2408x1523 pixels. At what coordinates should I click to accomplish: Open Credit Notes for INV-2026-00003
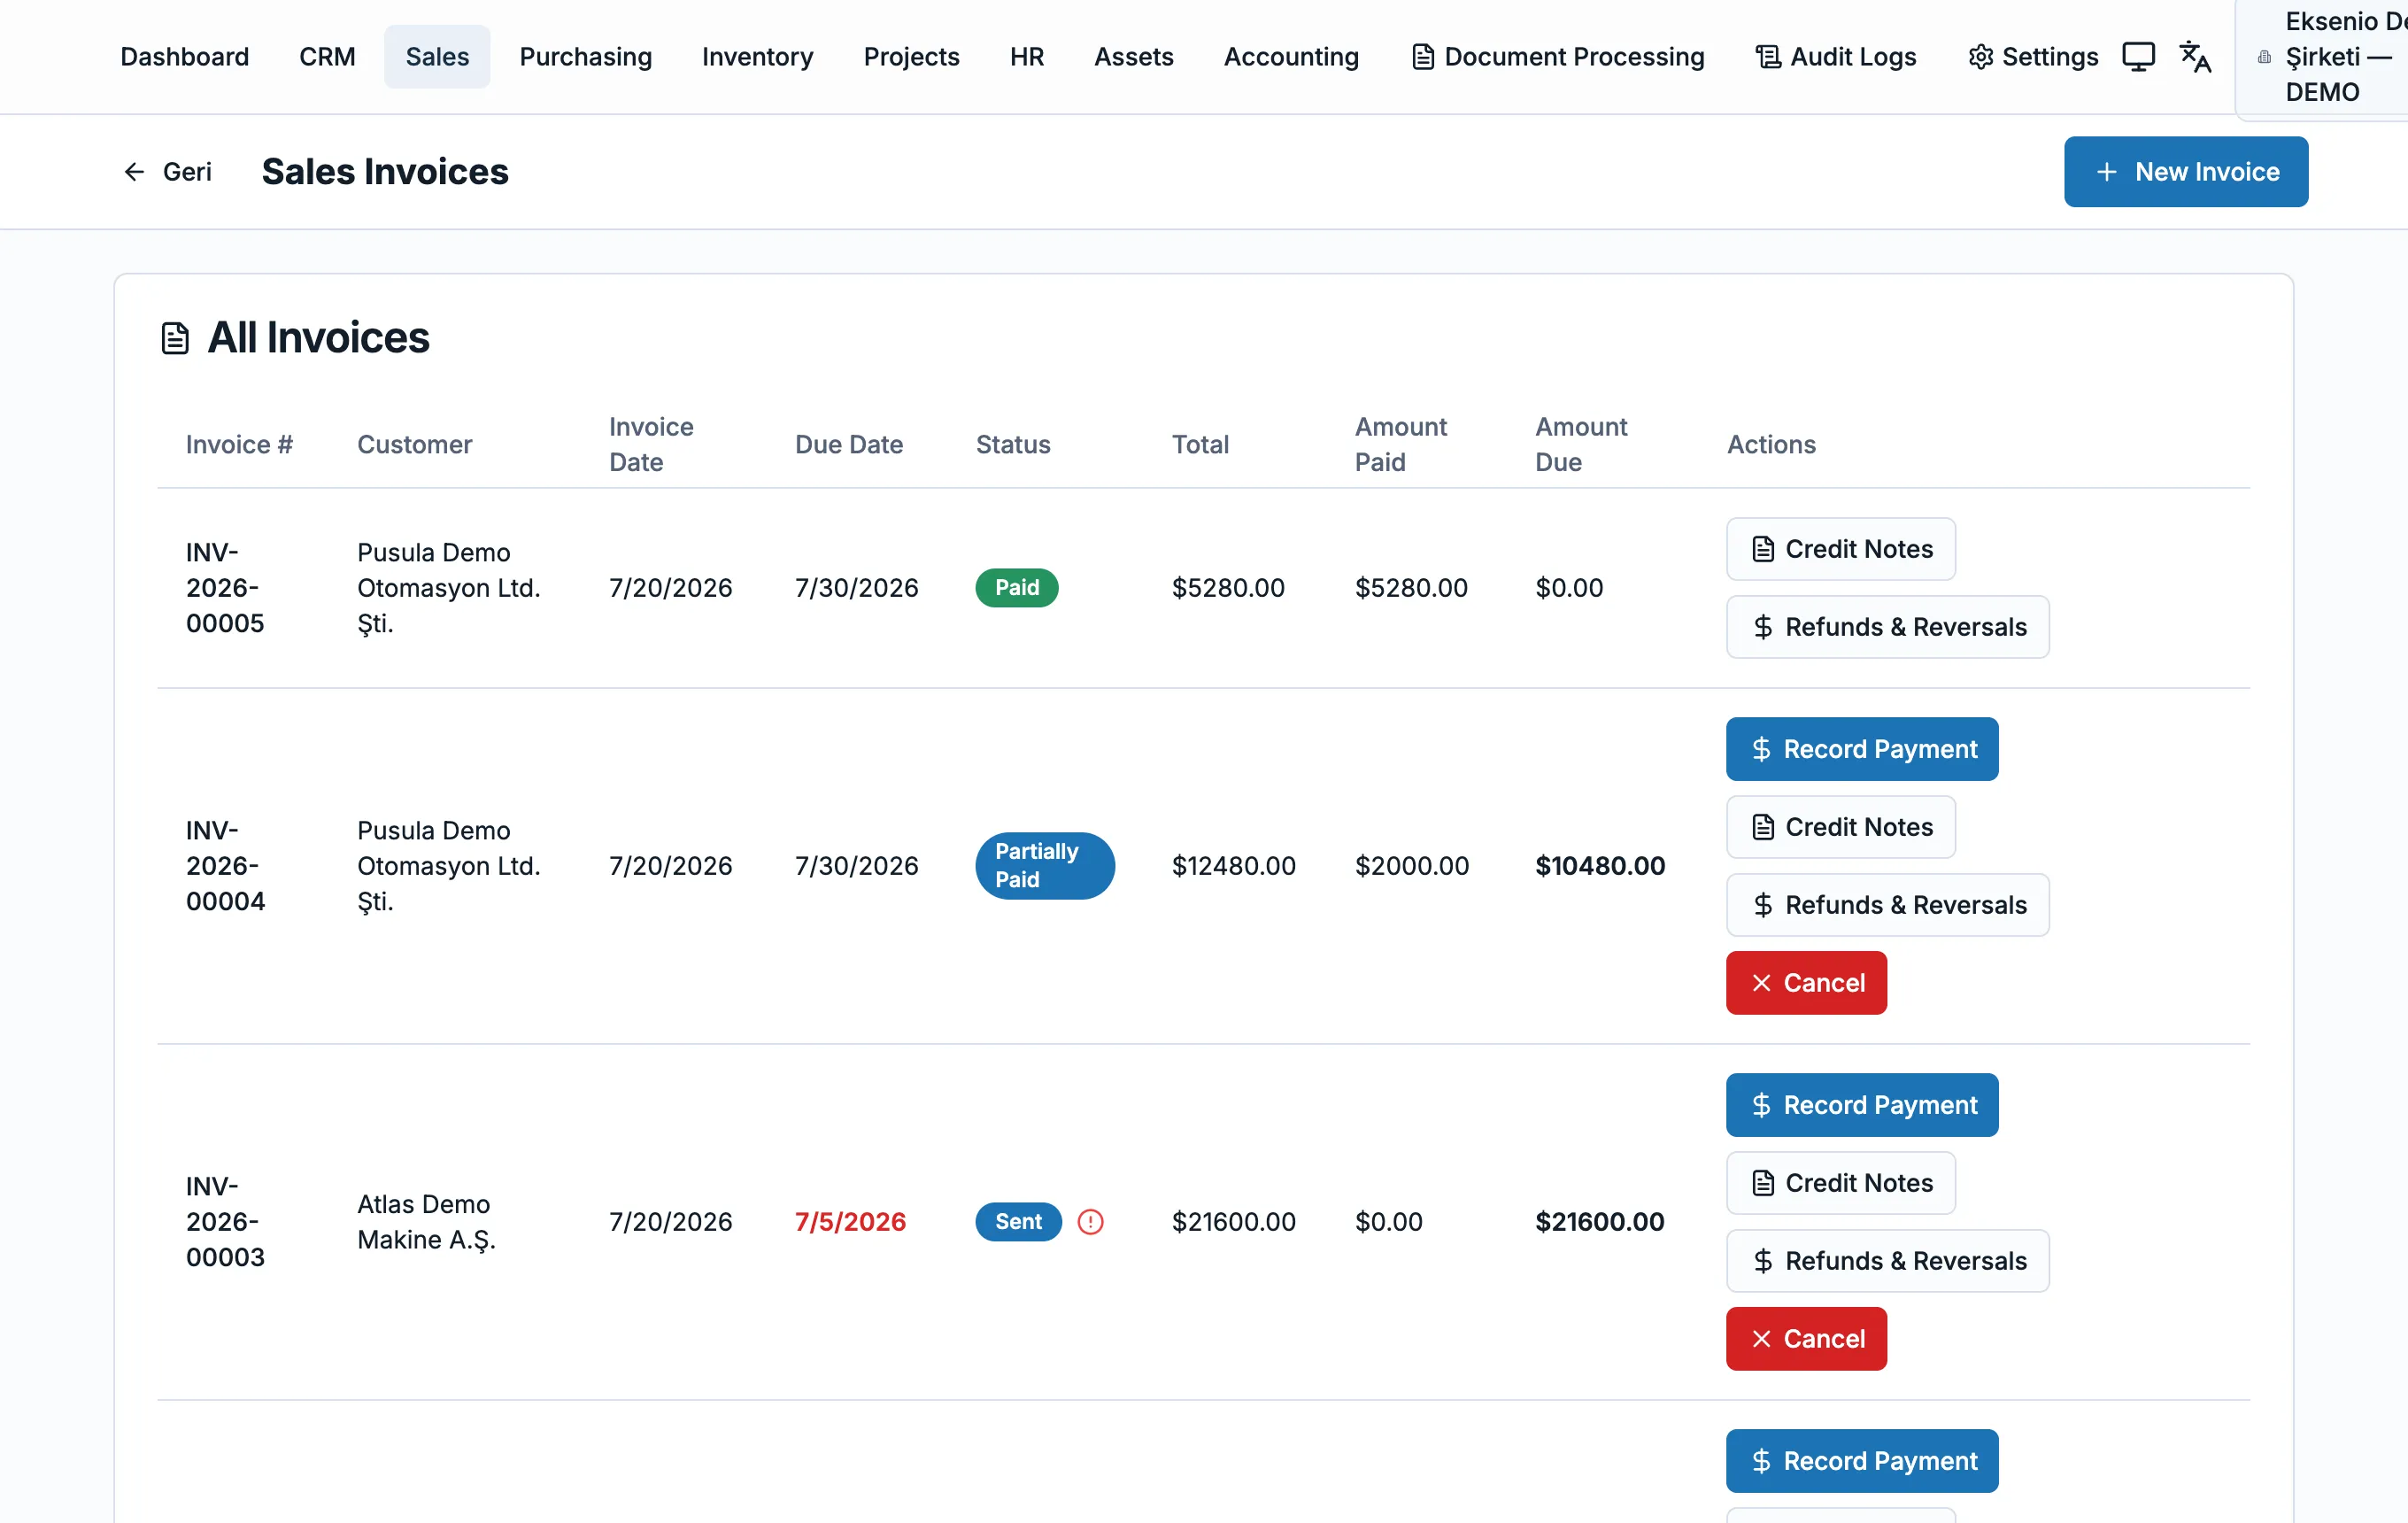pos(1841,1183)
